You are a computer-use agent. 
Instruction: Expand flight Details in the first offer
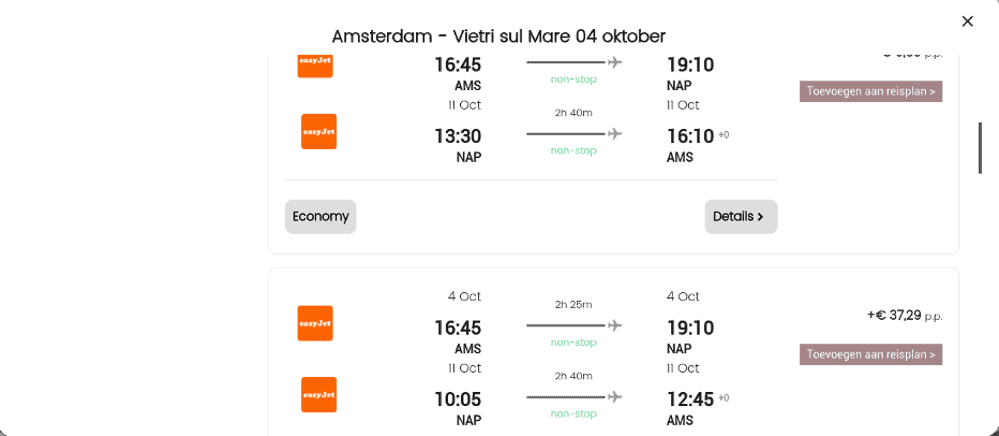point(740,216)
